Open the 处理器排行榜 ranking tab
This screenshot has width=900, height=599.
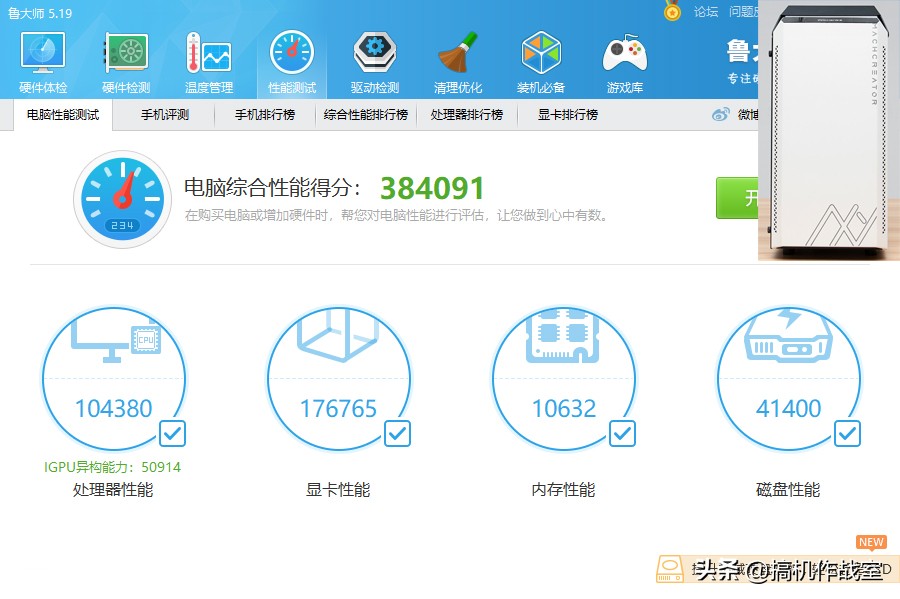tap(466, 115)
